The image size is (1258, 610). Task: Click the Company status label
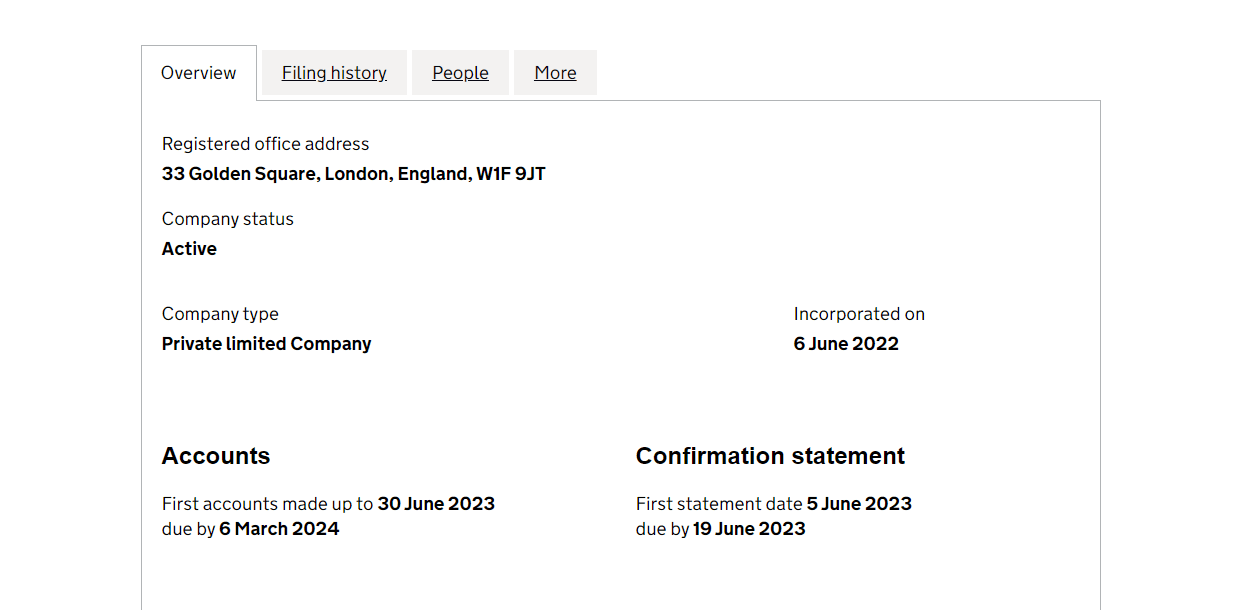(x=228, y=219)
